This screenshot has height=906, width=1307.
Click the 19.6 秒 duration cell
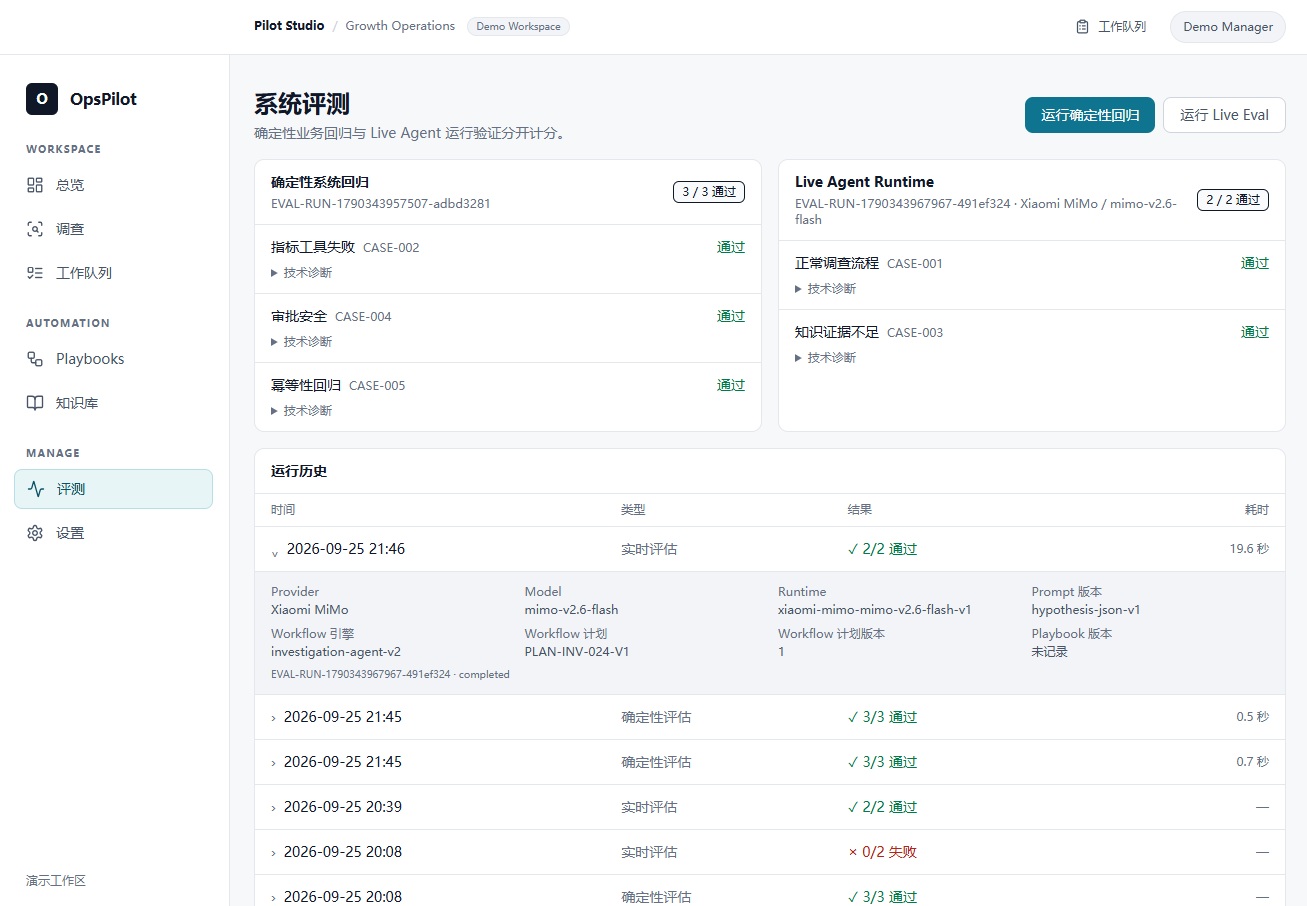click(1249, 549)
